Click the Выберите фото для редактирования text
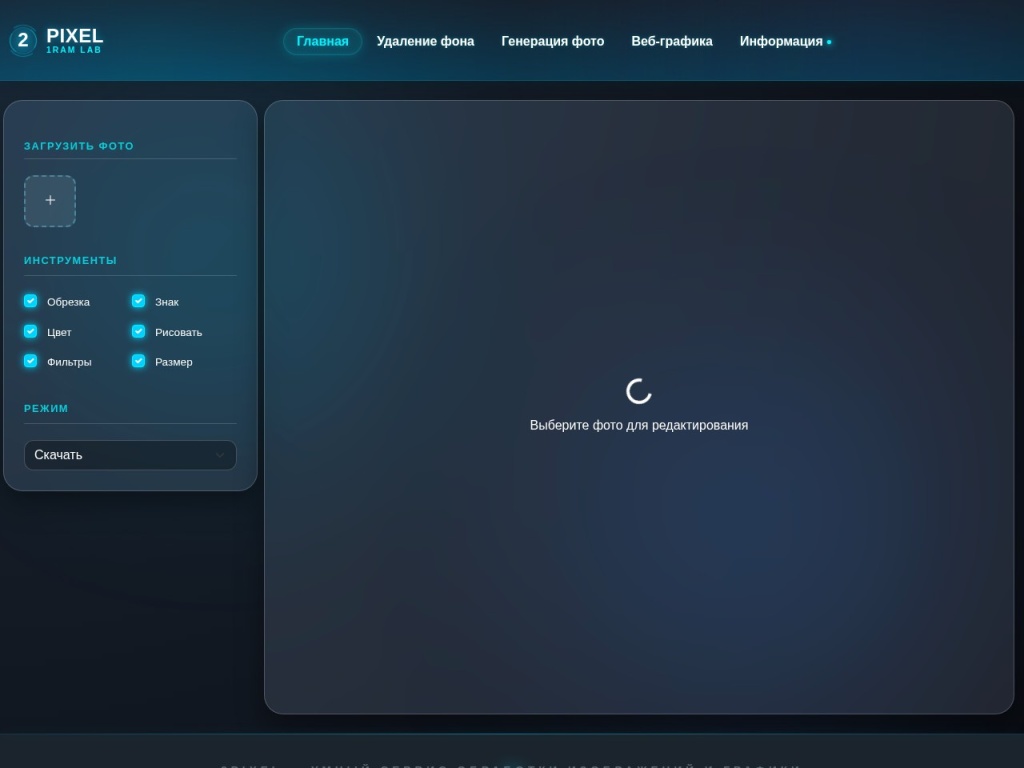 coord(639,425)
